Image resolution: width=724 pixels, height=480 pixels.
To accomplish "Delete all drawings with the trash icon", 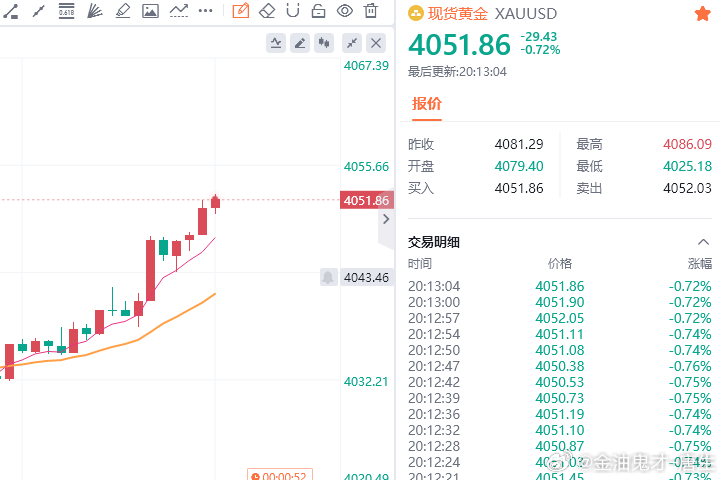I will pyautogui.click(x=371, y=11).
